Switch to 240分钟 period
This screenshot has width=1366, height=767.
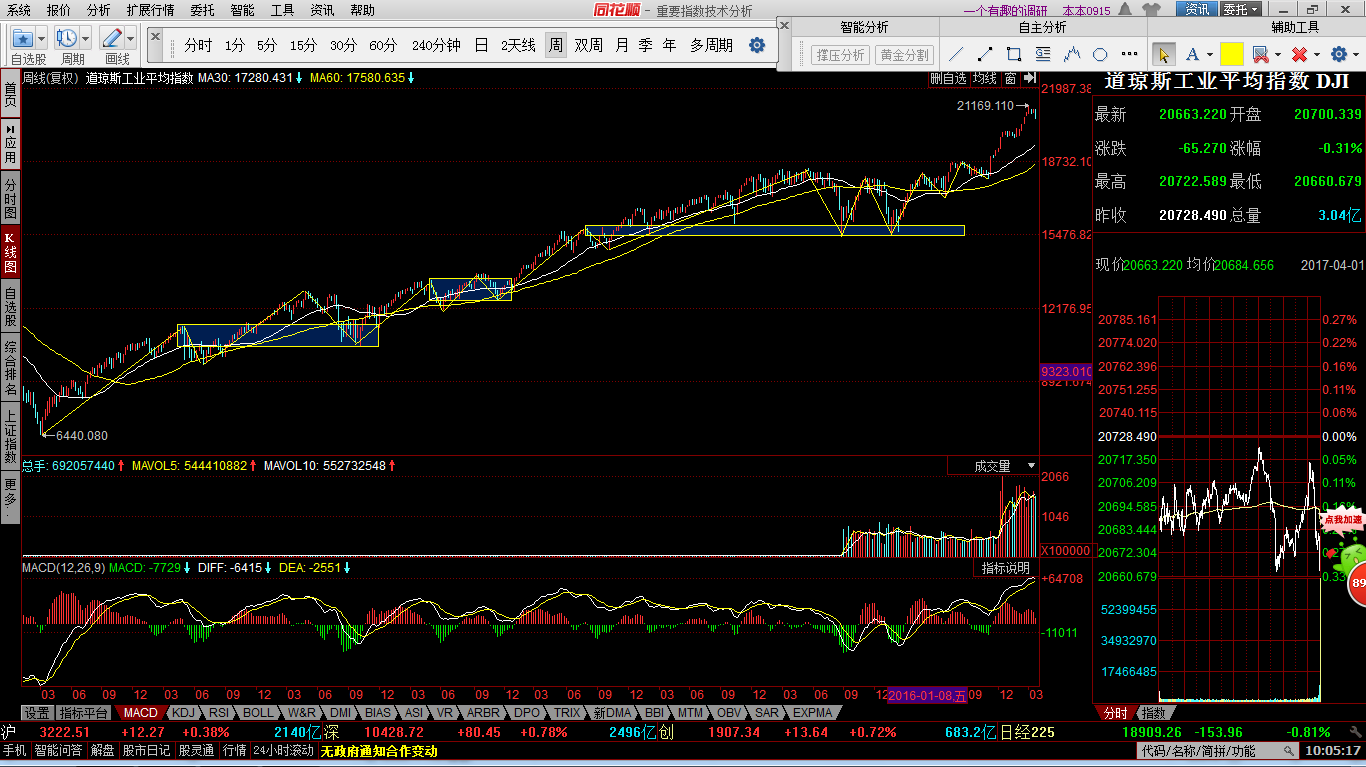[x=436, y=45]
